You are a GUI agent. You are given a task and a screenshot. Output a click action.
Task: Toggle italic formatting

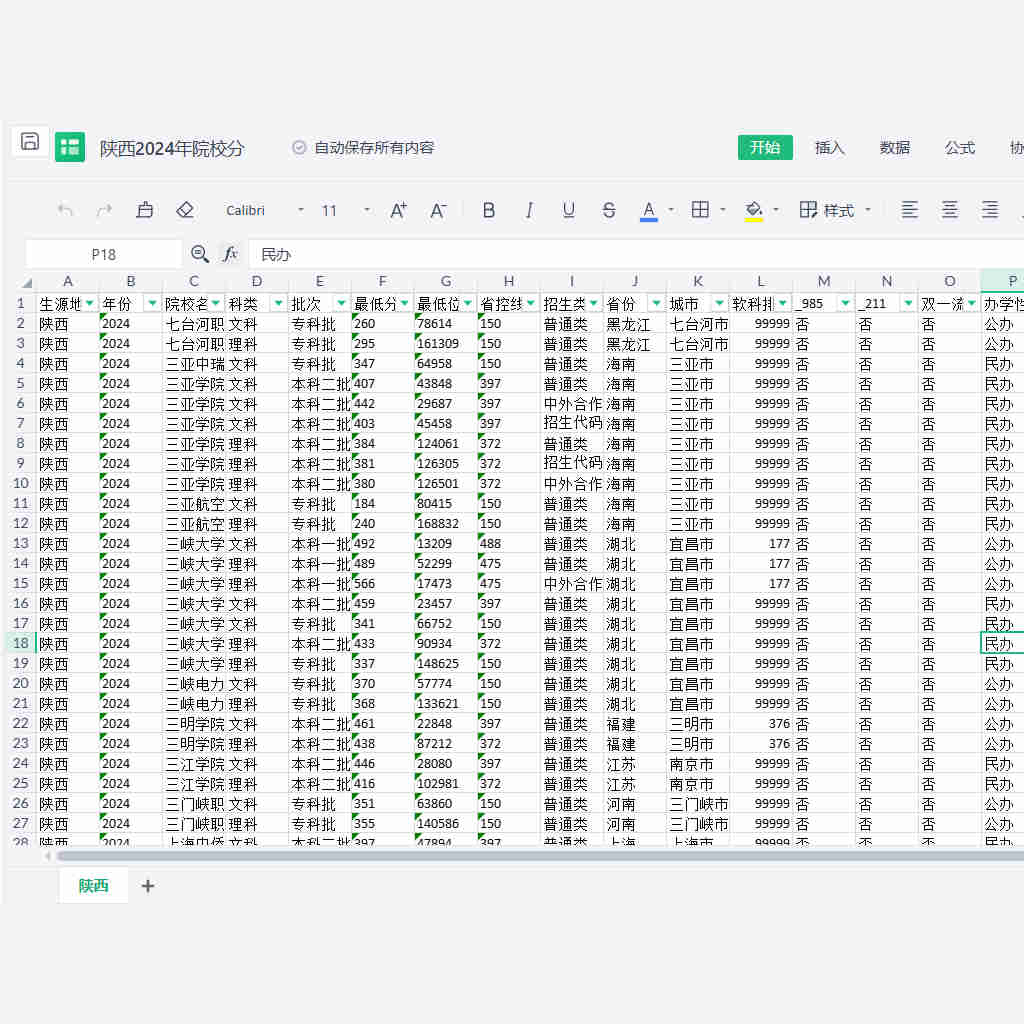click(529, 210)
